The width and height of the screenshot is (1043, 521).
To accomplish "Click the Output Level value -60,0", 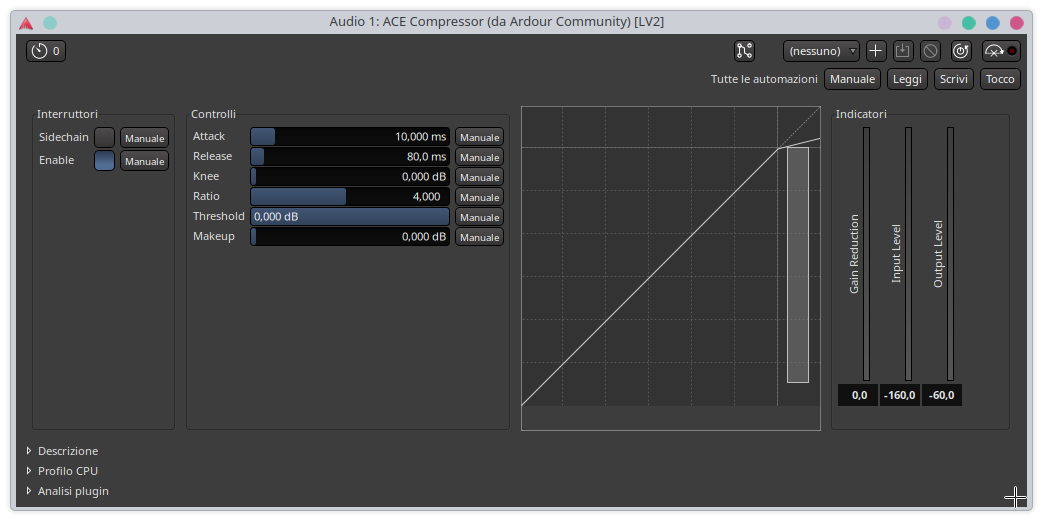I will [x=942, y=395].
